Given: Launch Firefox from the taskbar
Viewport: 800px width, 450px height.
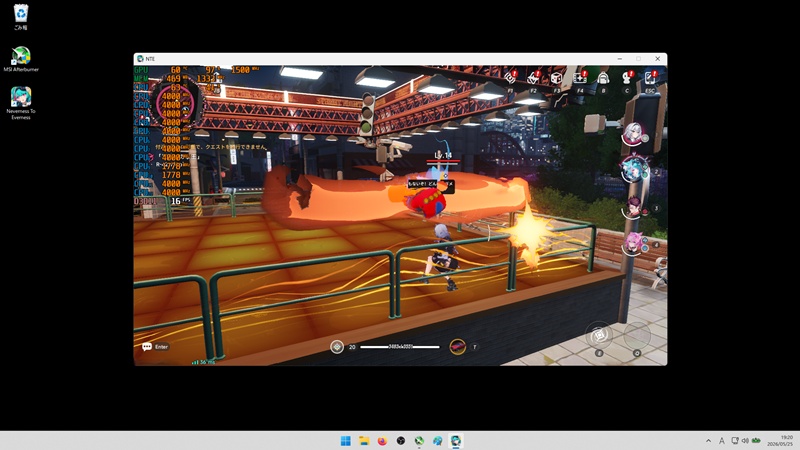Looking at the screenshot, I should [x=382, y=441].
